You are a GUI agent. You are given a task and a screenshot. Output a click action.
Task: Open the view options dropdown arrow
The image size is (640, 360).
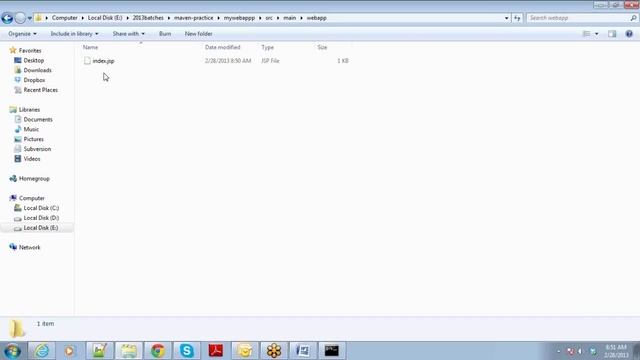pyautogui.click(x=597, y=34)
